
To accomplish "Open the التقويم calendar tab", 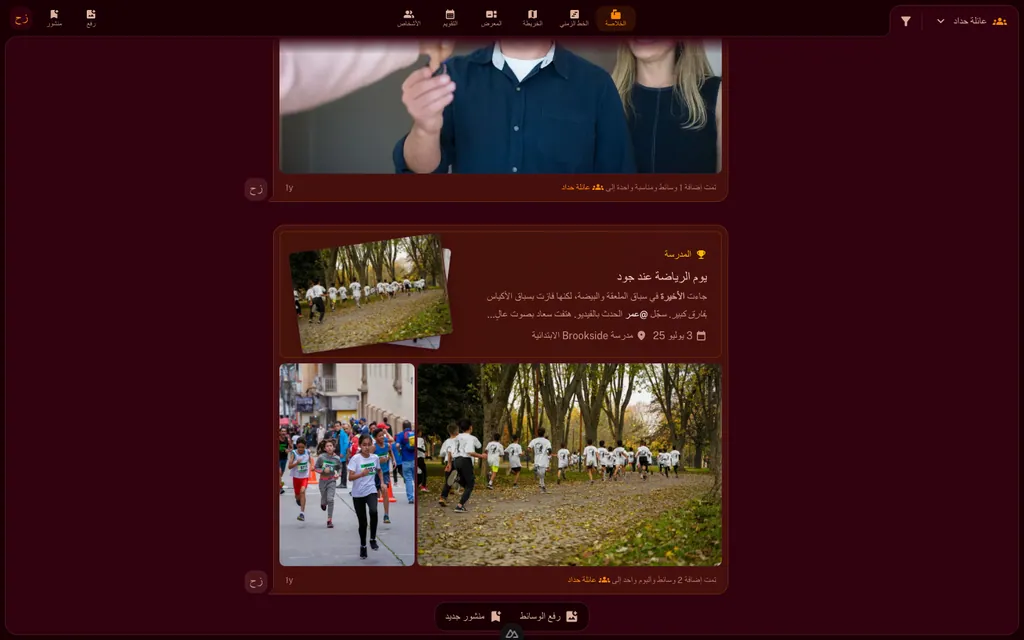I will pyautogui.click(x=450, y=18).
